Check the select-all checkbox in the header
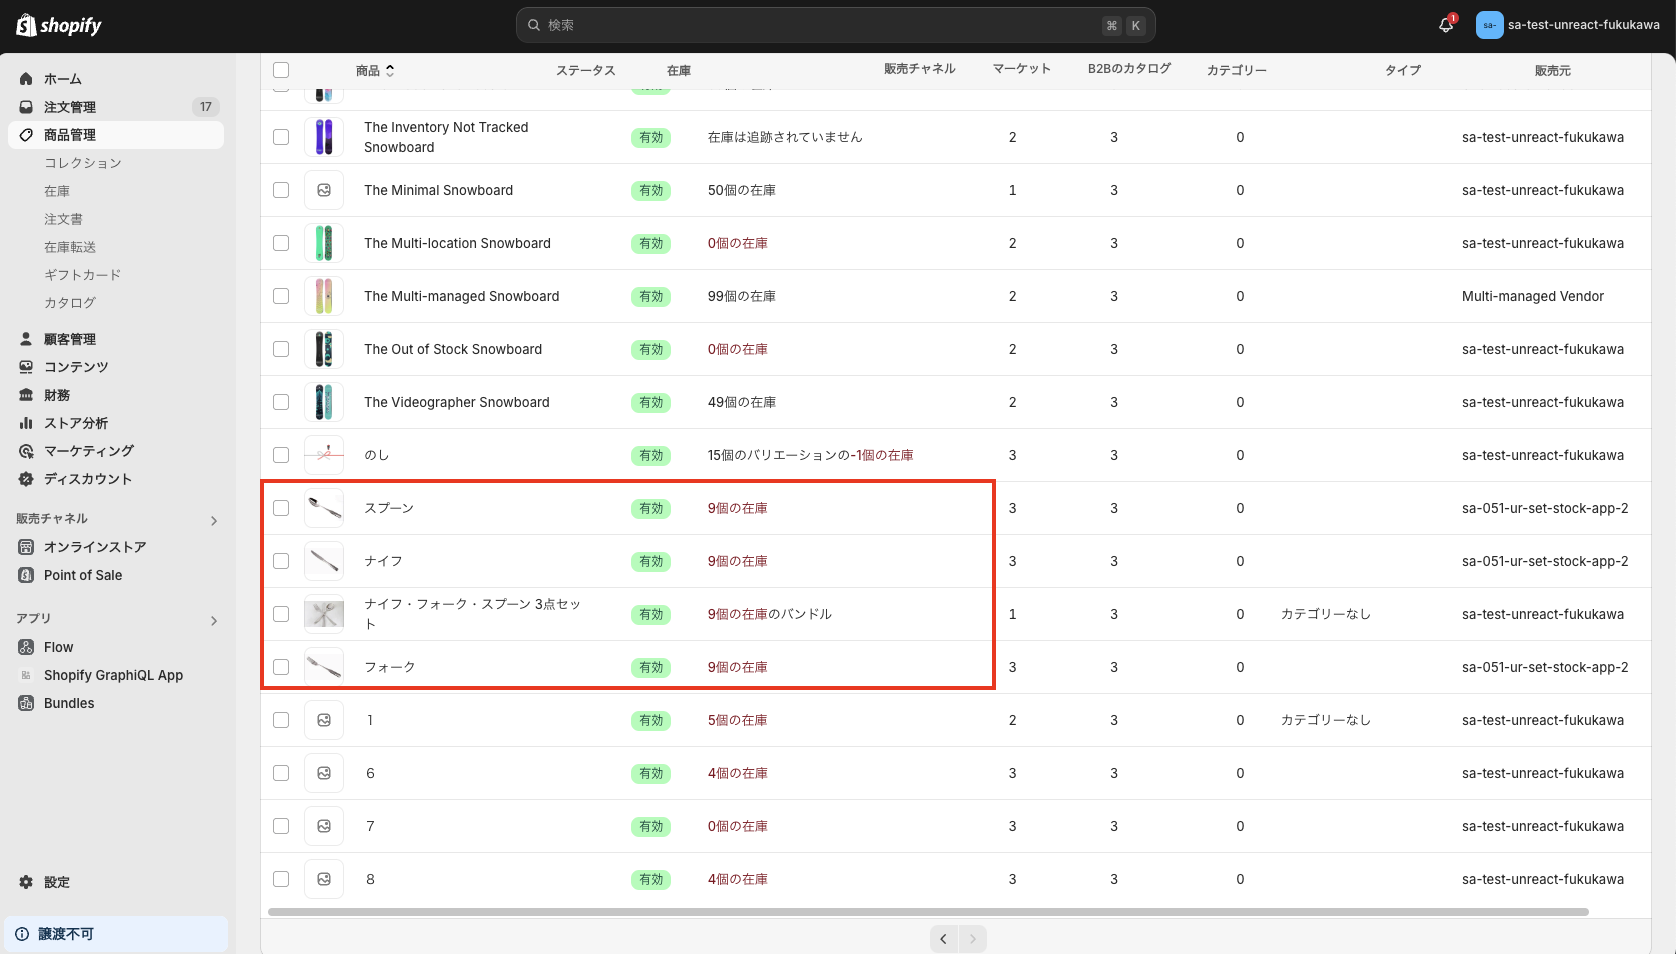Screen dimensions: 1676x954 281,70
